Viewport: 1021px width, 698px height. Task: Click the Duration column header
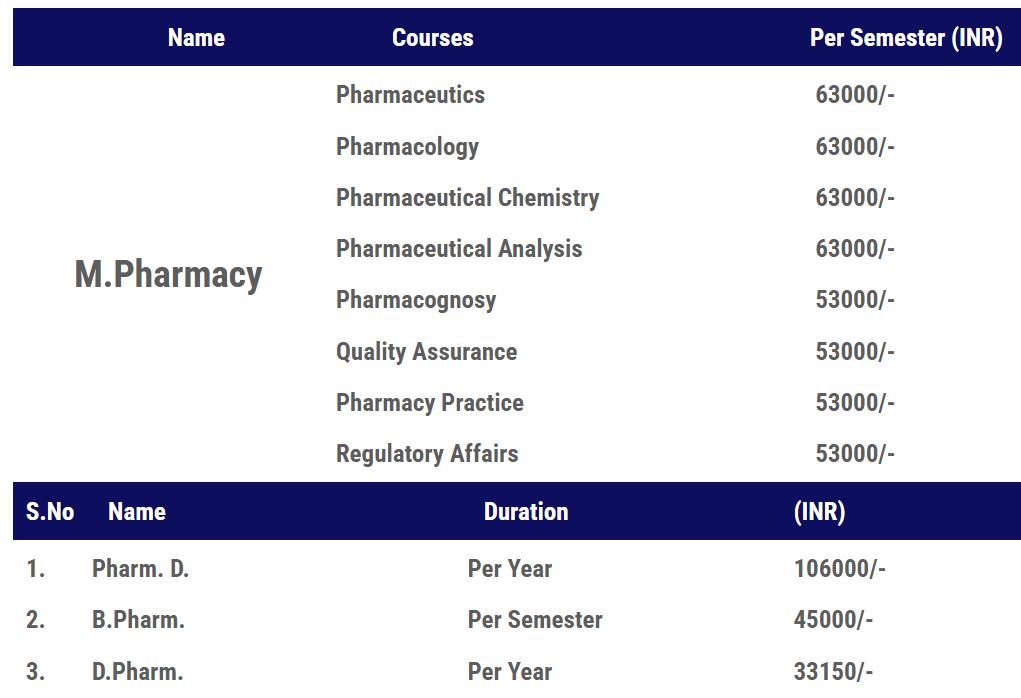[526, 512]
